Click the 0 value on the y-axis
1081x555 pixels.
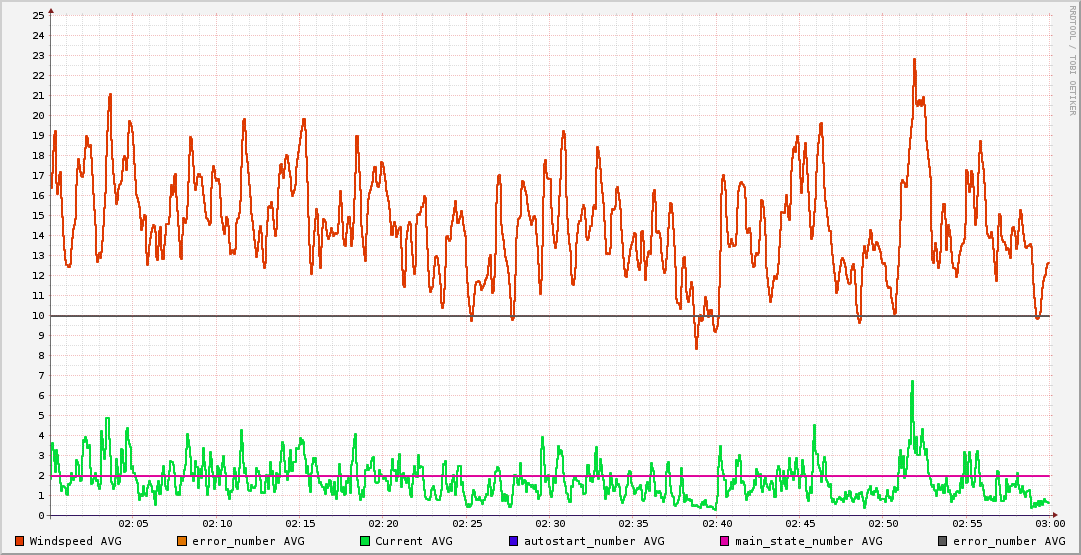pos(41,516)
